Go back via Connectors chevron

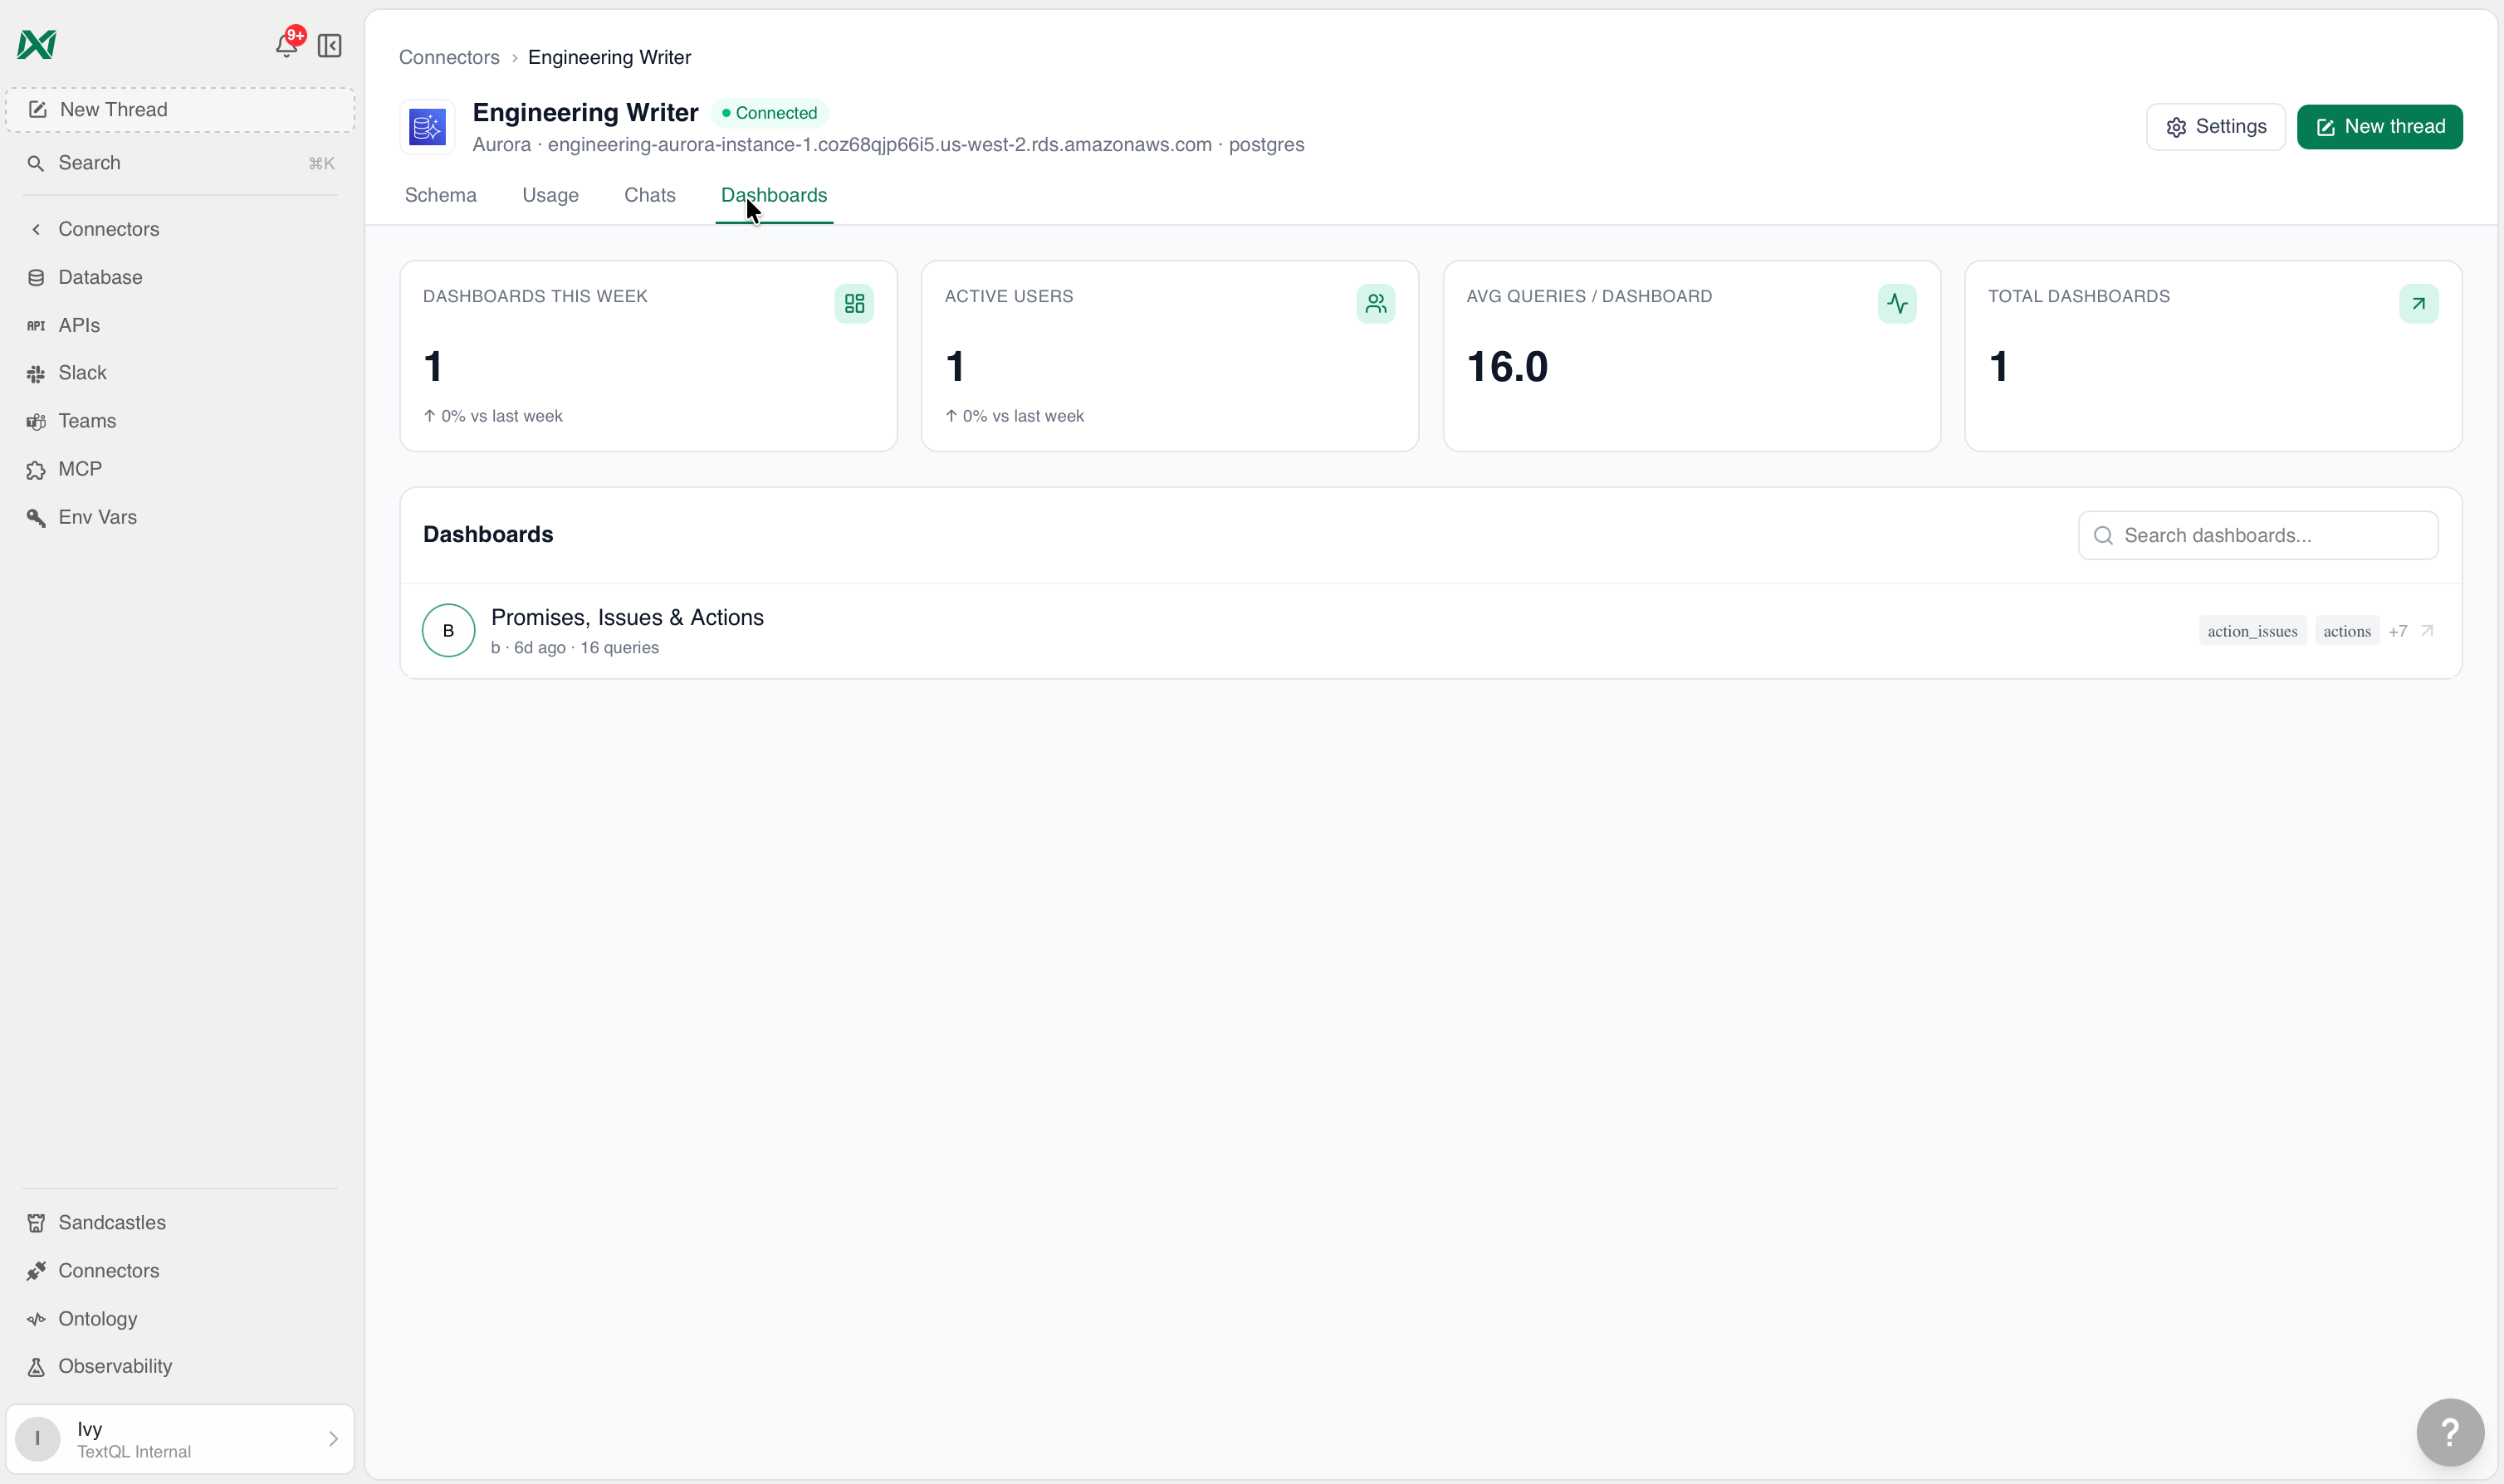click(x=36, y=229)
